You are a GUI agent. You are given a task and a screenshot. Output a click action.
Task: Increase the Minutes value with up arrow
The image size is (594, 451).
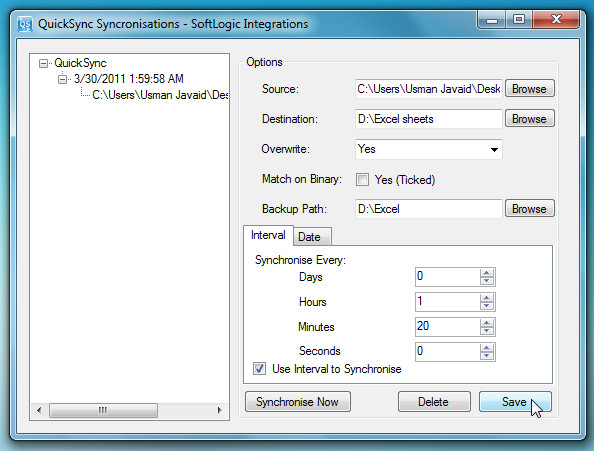(487, 323)
